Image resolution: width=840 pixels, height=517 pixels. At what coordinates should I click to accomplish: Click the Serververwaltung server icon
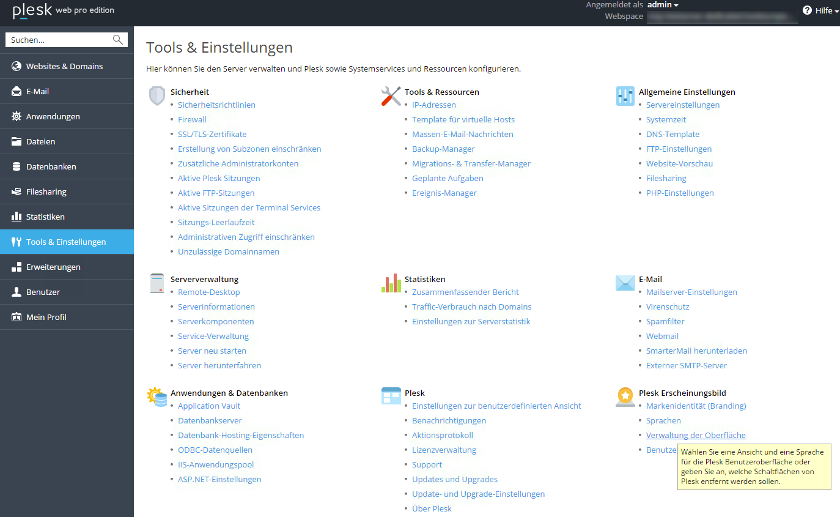click(157, 283)
